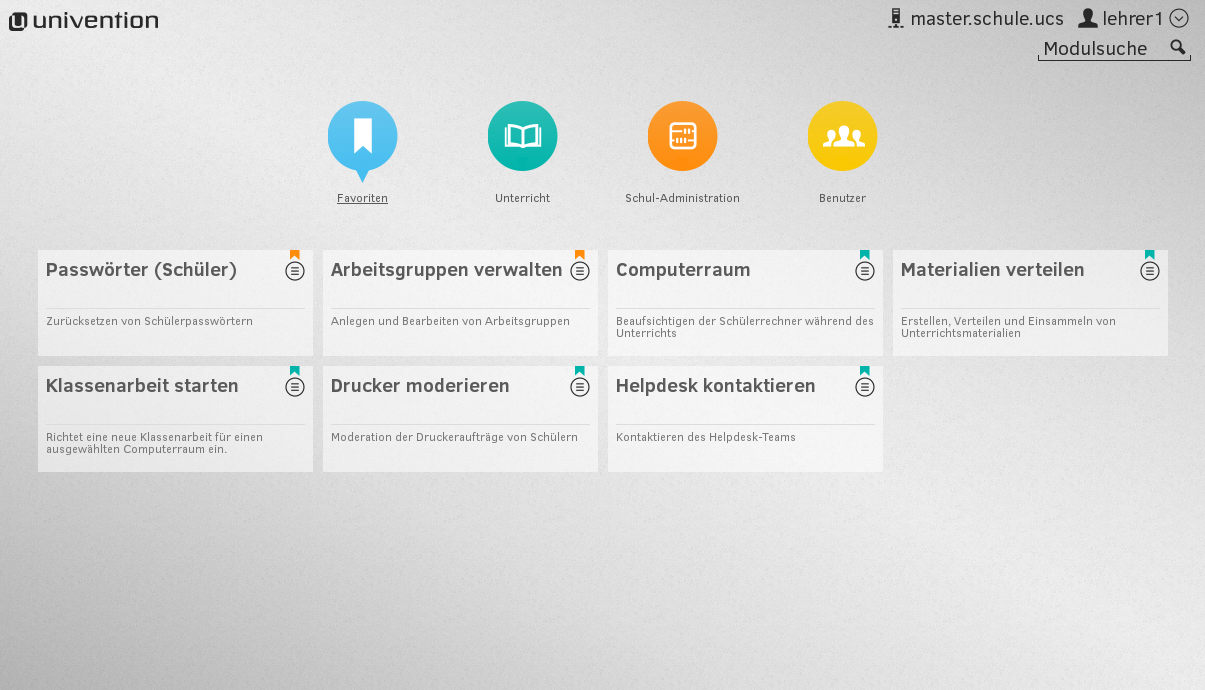Open the Schul-Administration orange icon
Screen dimensions: 1205x690
tap(682, 136)
